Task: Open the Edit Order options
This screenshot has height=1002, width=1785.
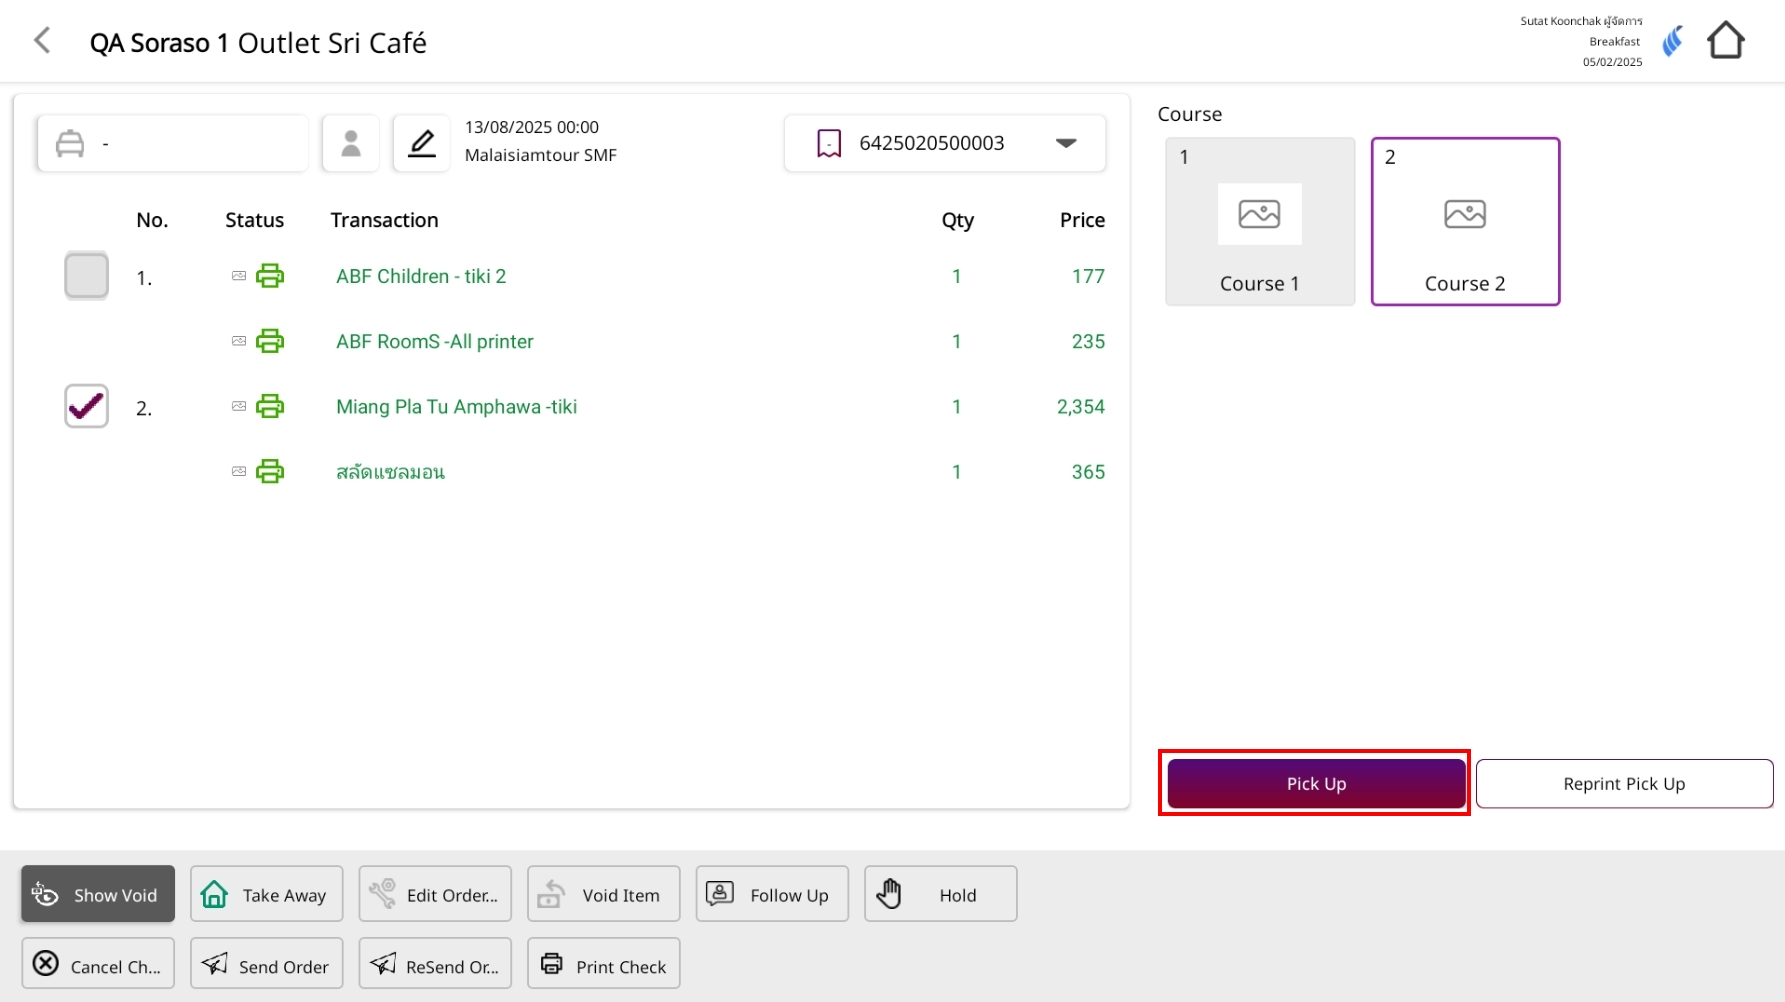Action: (435, 894)
